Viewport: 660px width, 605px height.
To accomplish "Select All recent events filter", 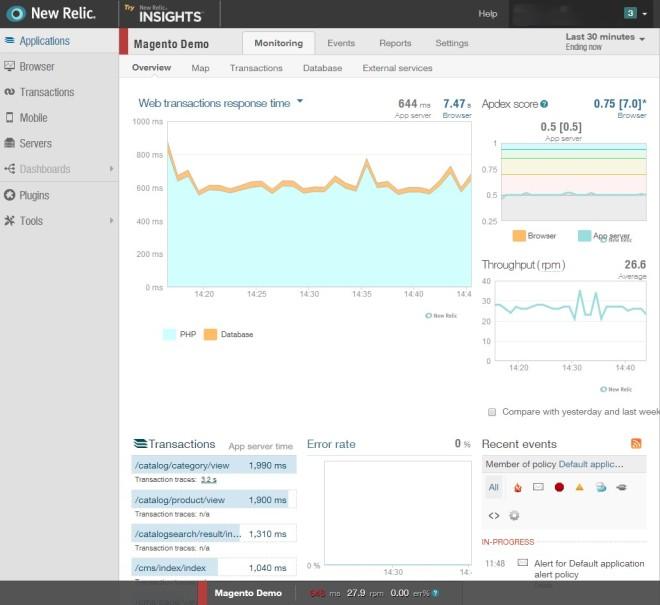I will (493, 487).
